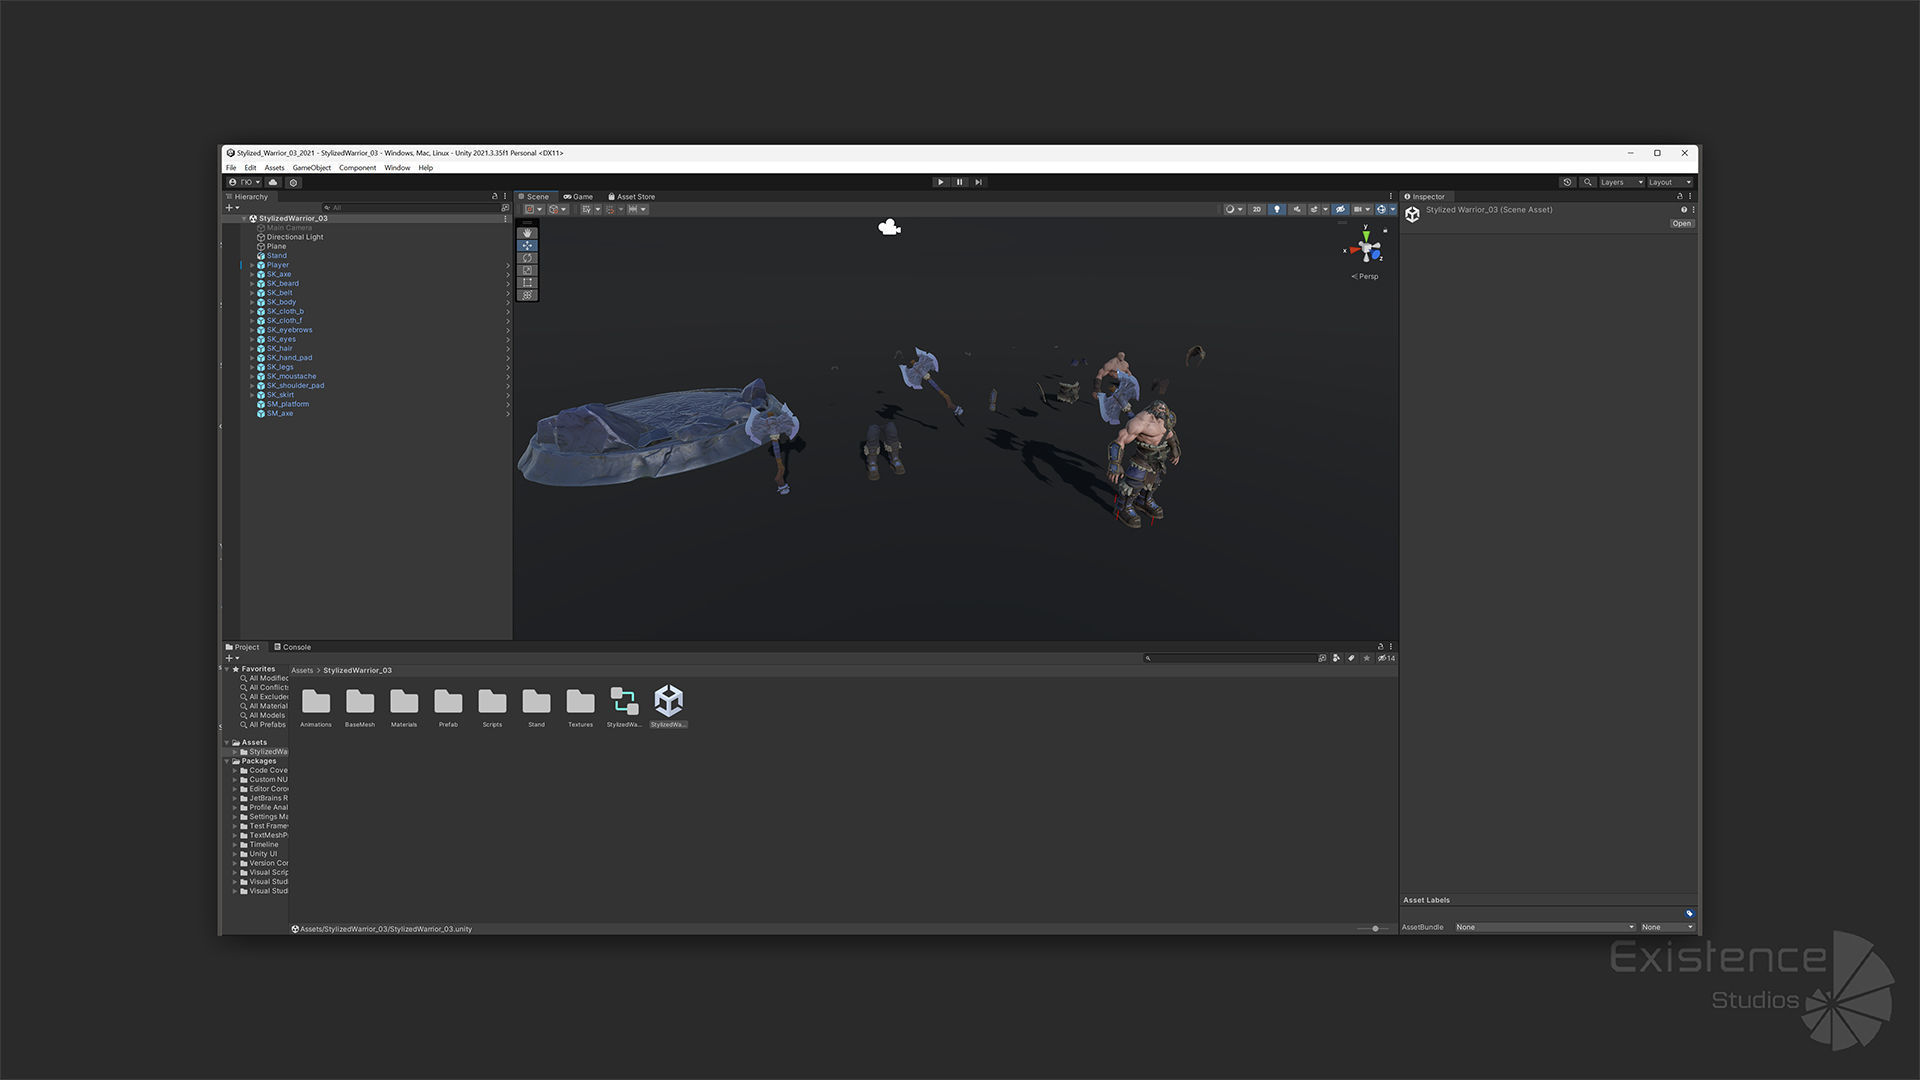Image resolution: width=1920 pixels, height=1080 pixels.
Task: Open the AssetBundle None dropdown
Action: pos(1545,927)
